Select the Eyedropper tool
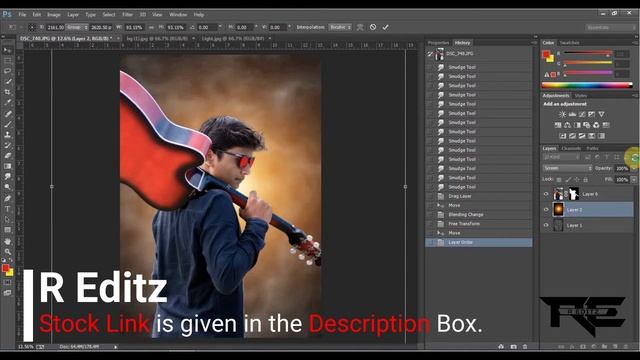 [x=7, y=103]
